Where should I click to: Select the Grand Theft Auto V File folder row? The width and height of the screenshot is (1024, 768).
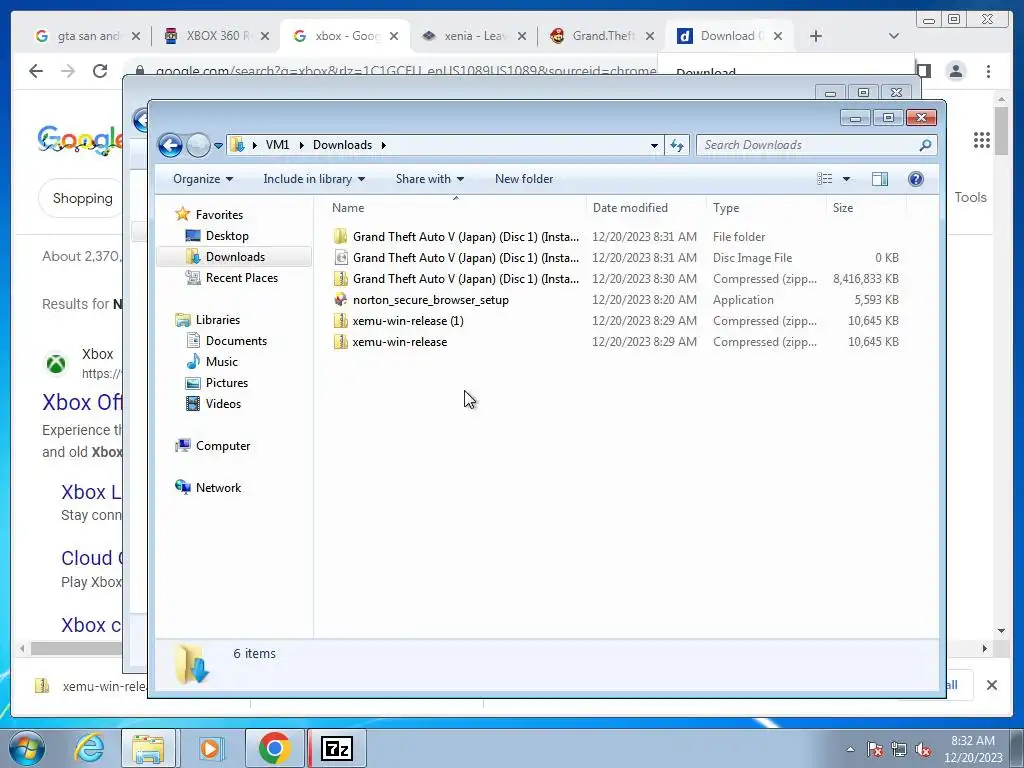pos(615,236)
